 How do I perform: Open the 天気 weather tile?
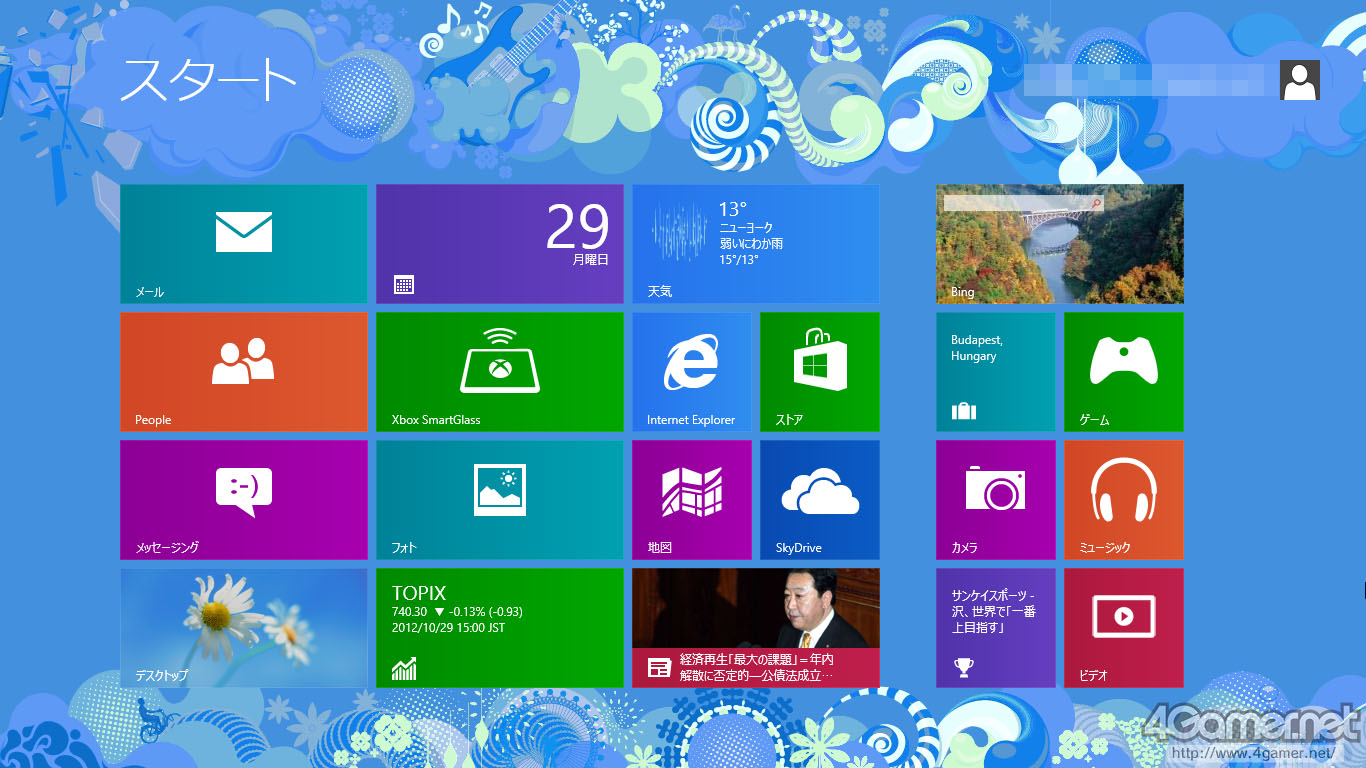[x=756, y=244]
